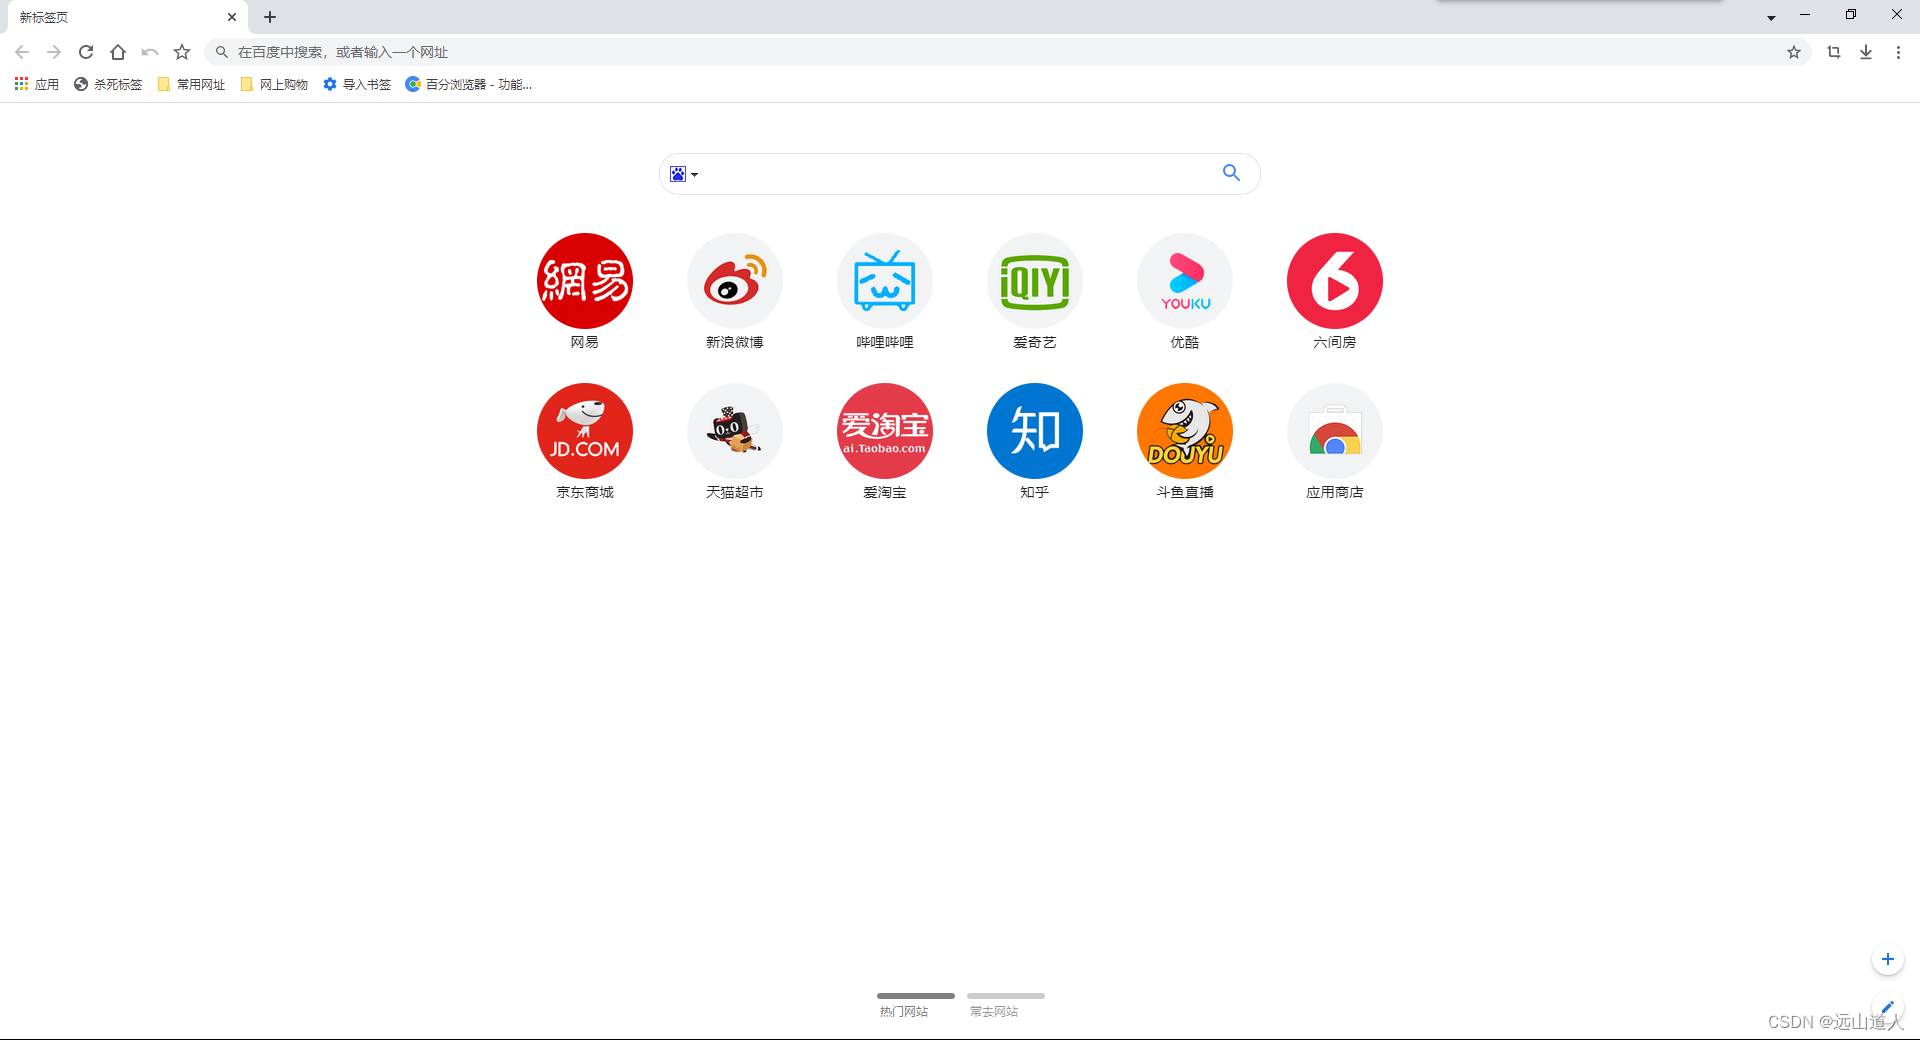The width and height of the screenshot is (1920, 1040).
Task: Open the JD.COM (京东商城) shortcut
Action: tap(585, 431)
